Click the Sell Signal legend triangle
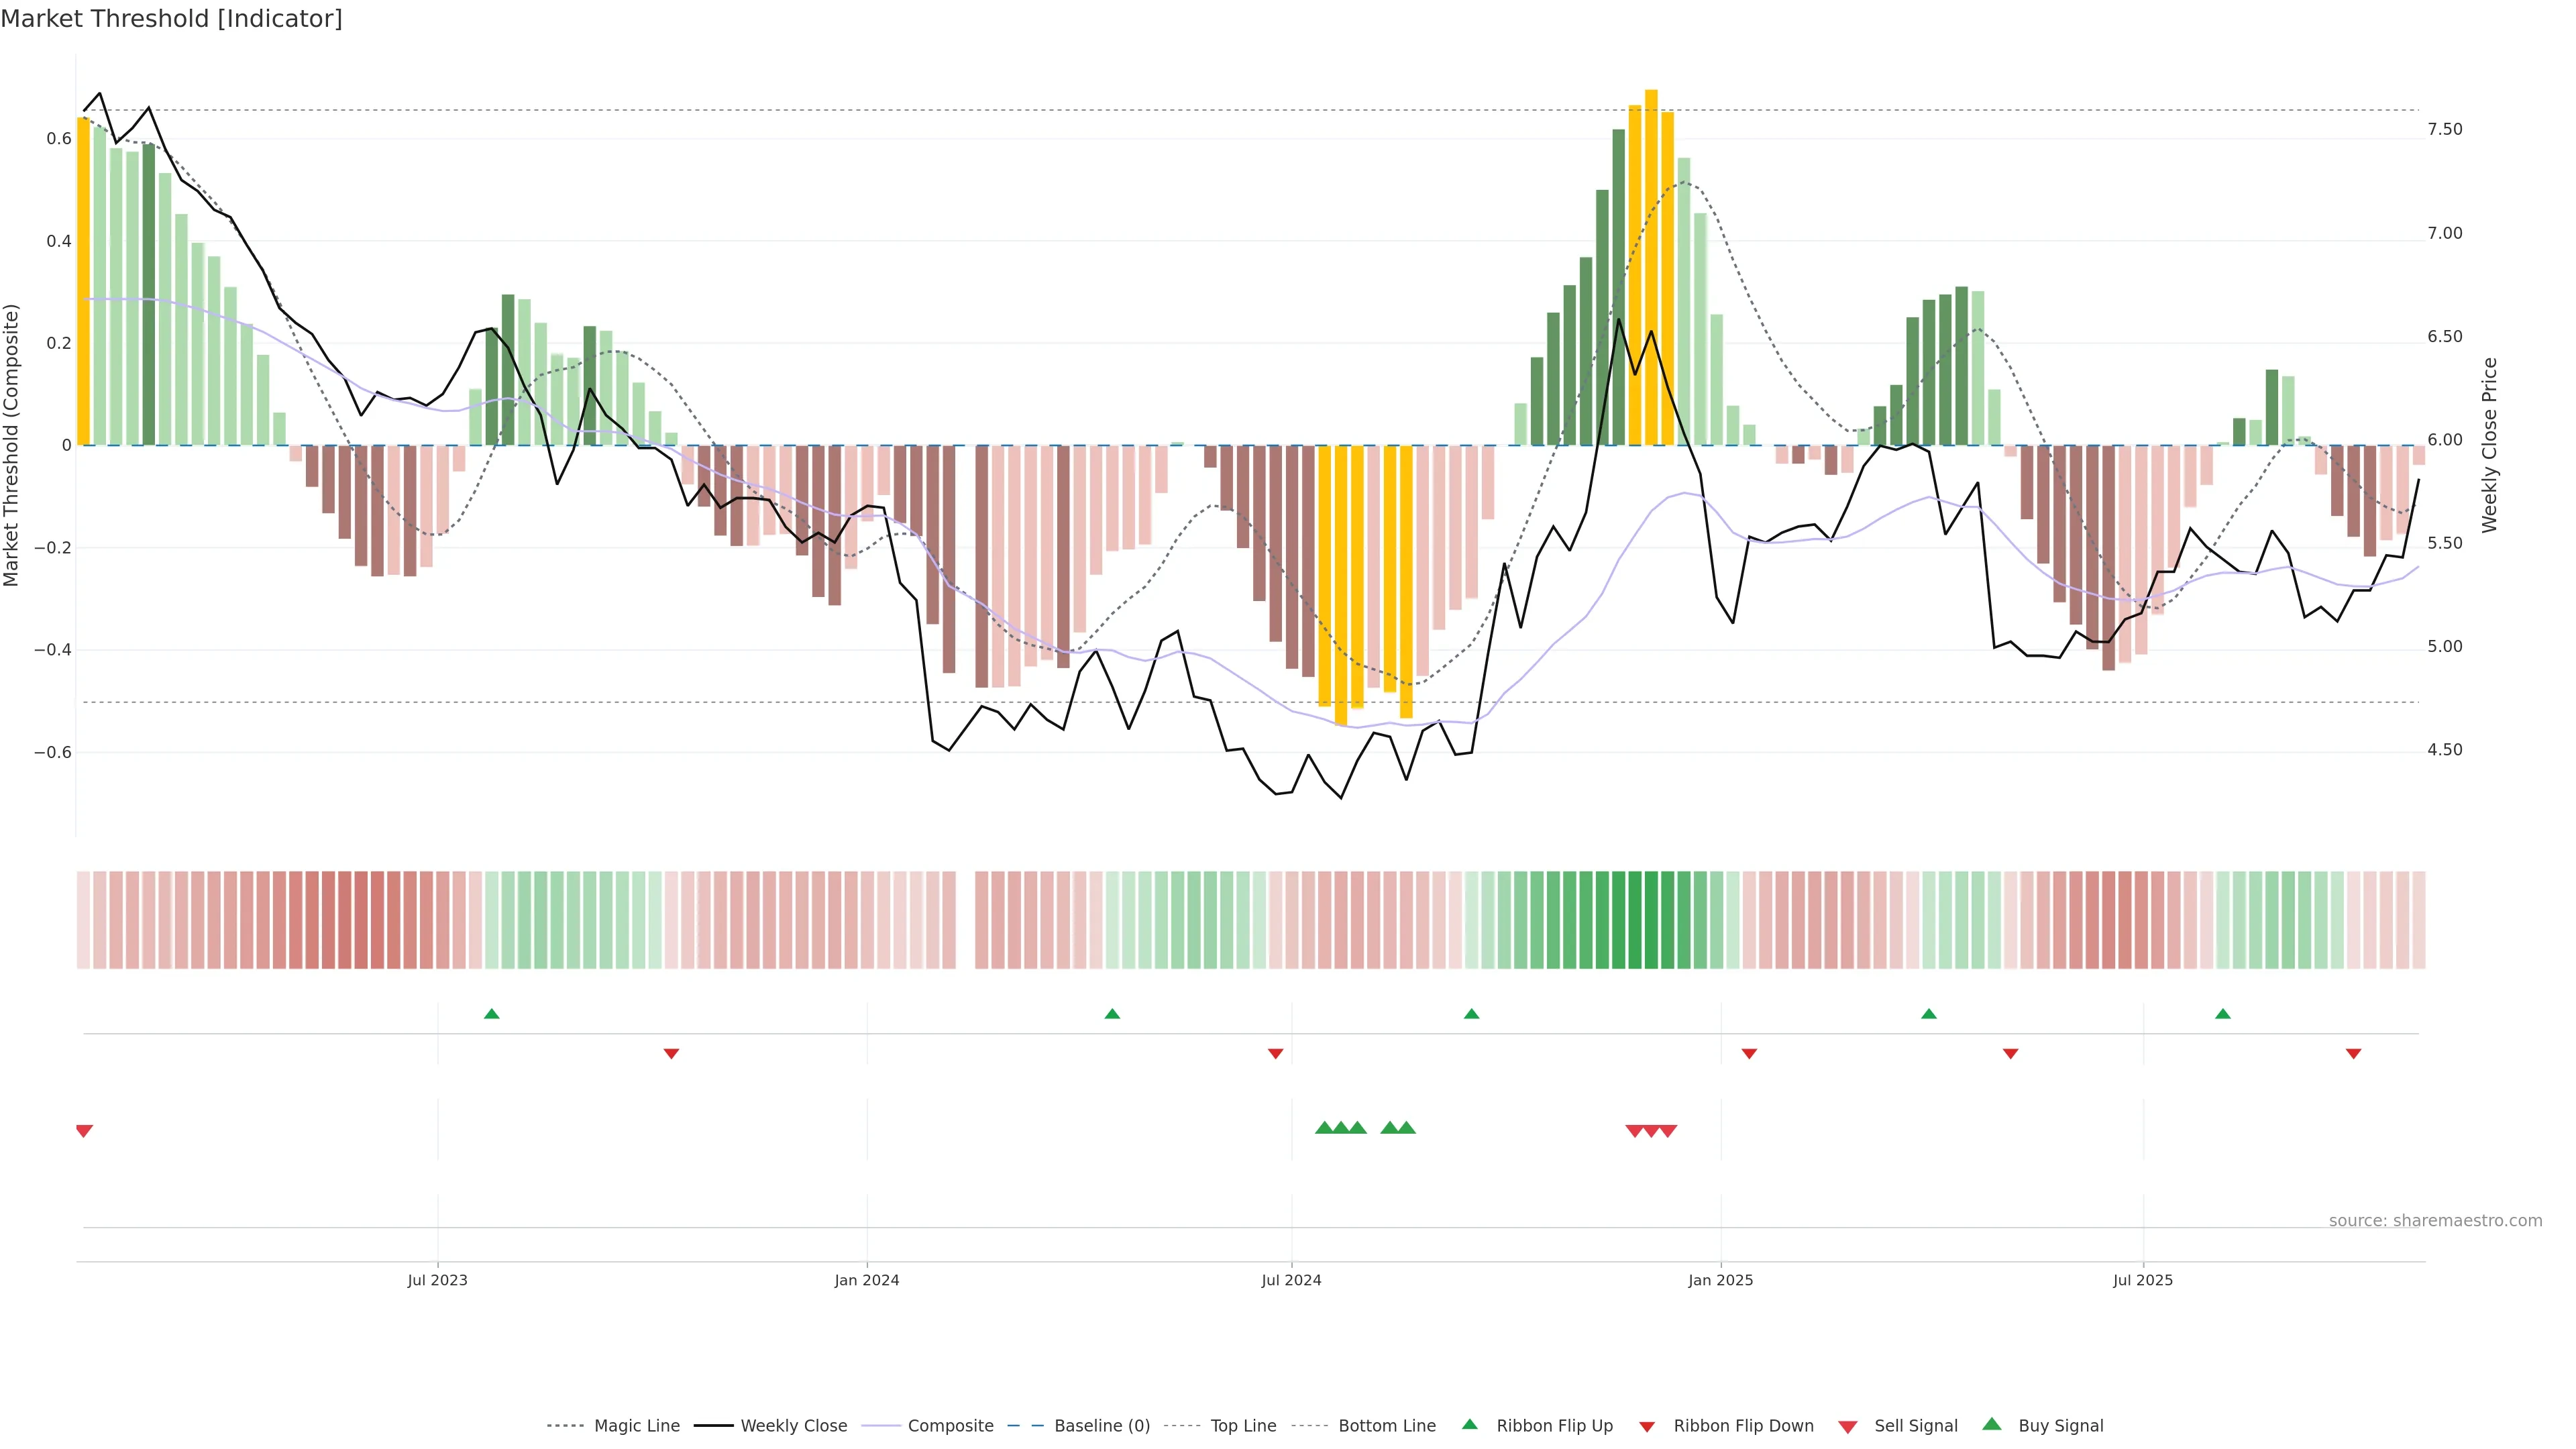2576x1449 pixels. point(1847,1427)
